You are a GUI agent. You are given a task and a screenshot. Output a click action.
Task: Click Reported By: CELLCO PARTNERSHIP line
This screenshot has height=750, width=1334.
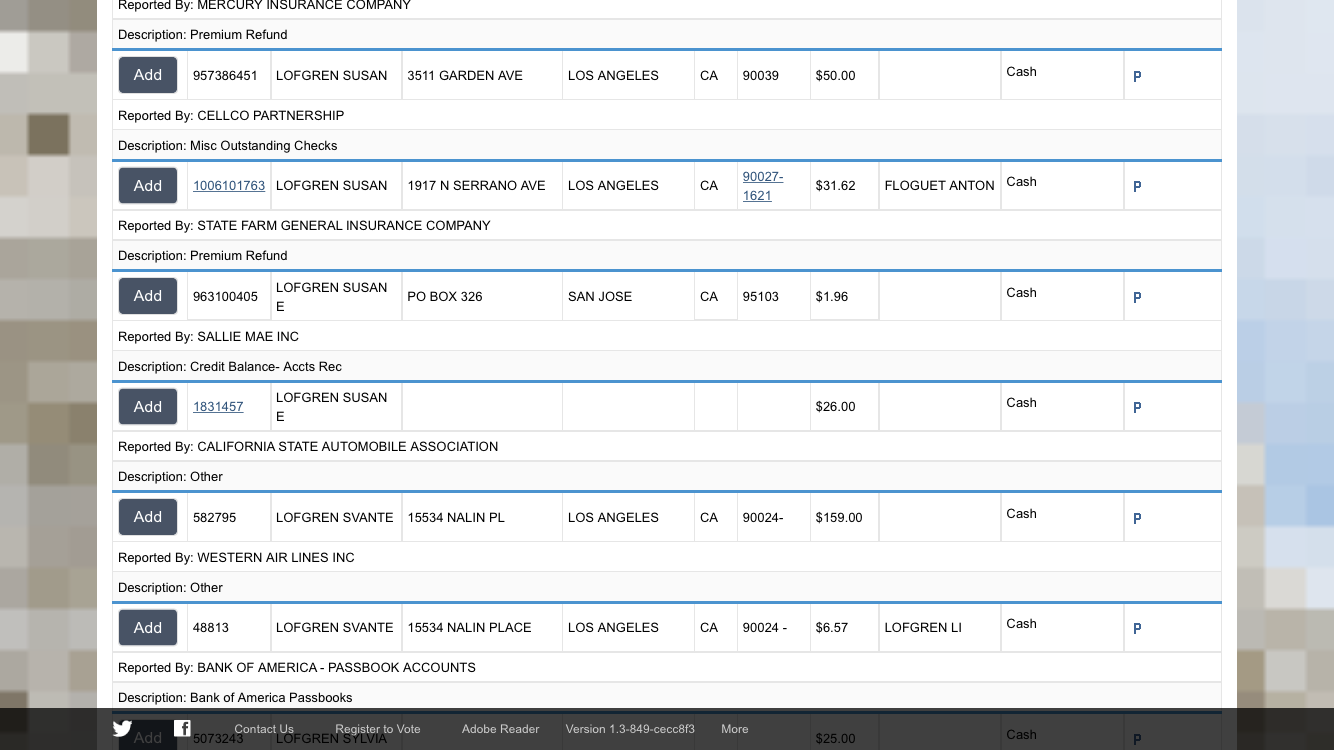(x=667, y=115)
